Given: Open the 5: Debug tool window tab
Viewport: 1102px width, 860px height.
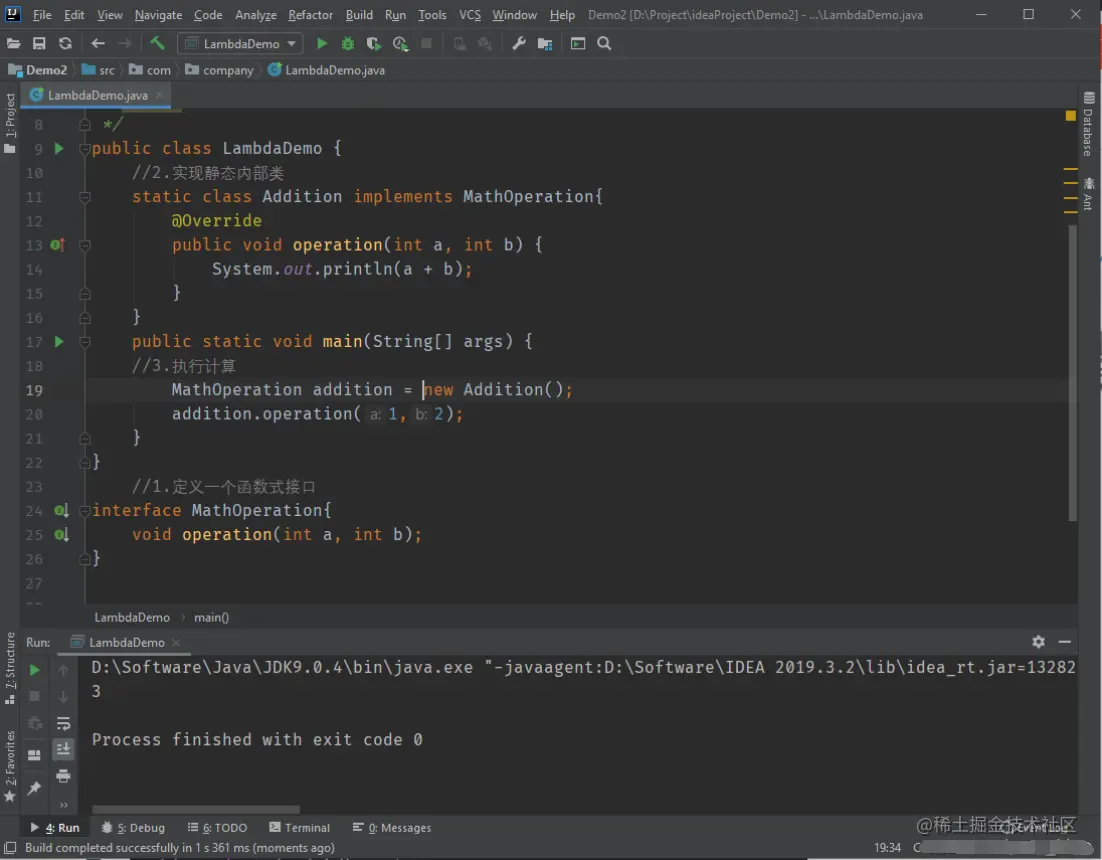Looking at the screenshot, I should 134,828.
